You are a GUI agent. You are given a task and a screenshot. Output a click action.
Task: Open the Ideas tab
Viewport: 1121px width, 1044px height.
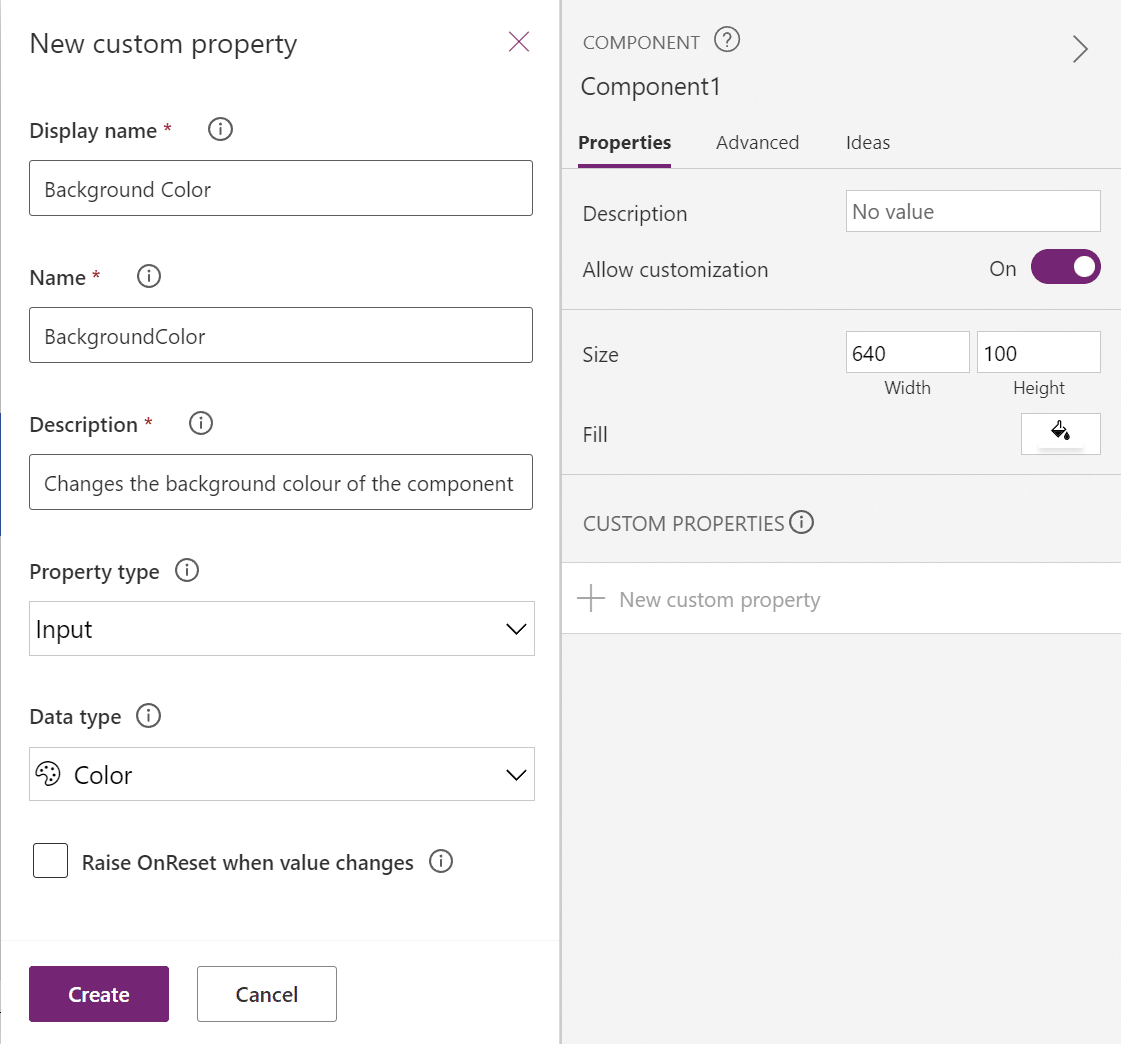(867, 142)
